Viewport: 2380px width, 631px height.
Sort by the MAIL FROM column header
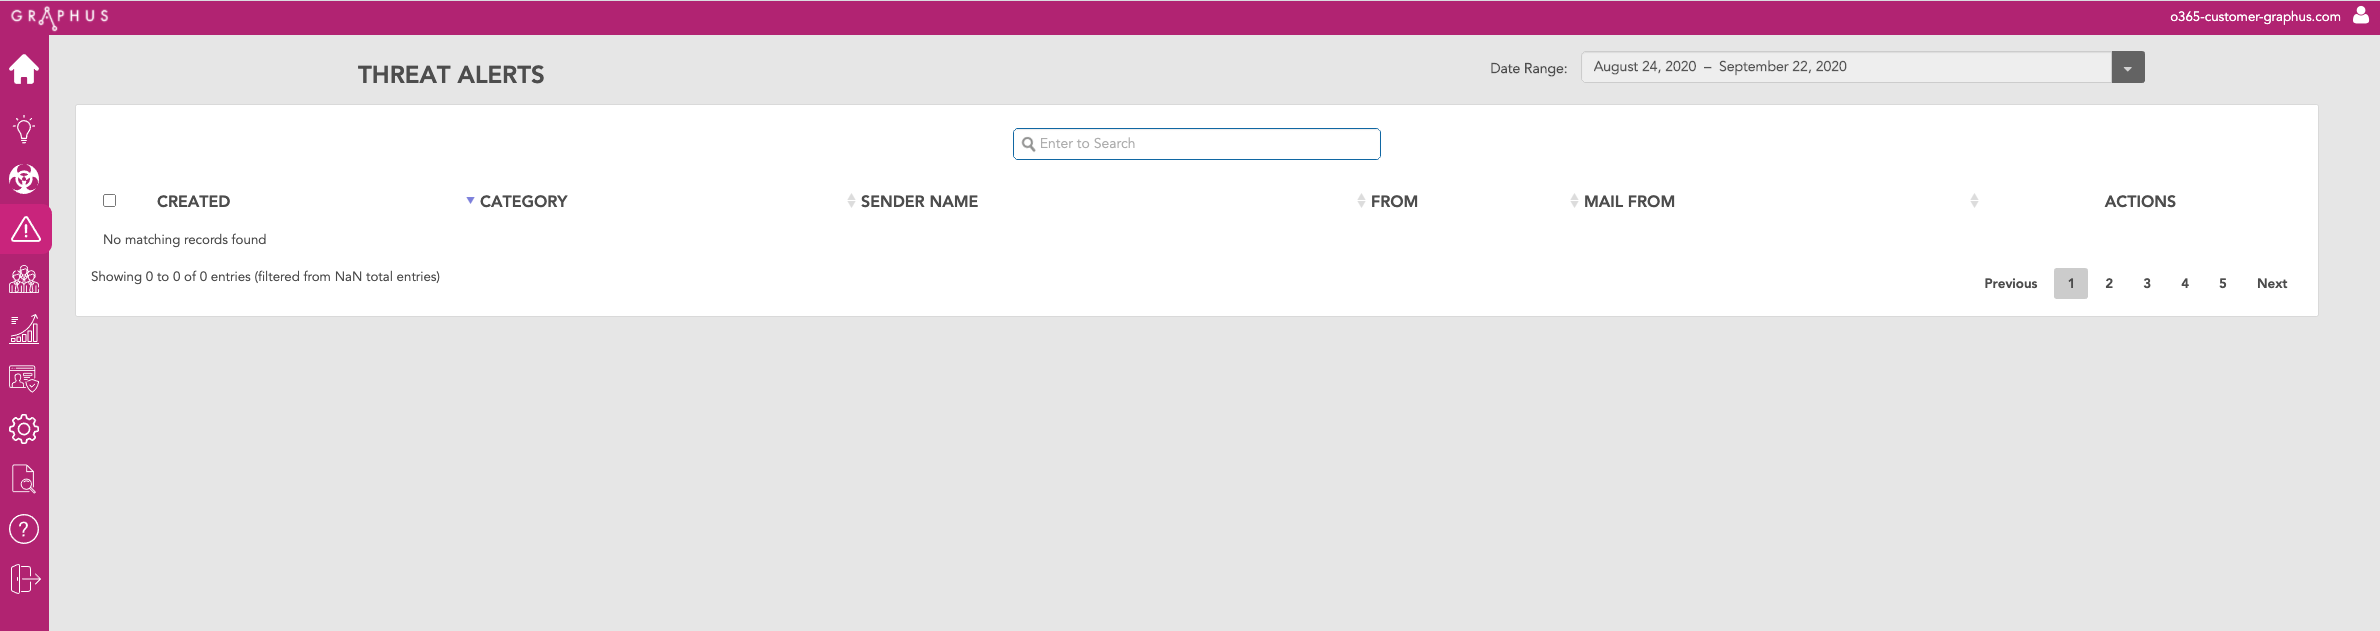tap(1629, 201)
